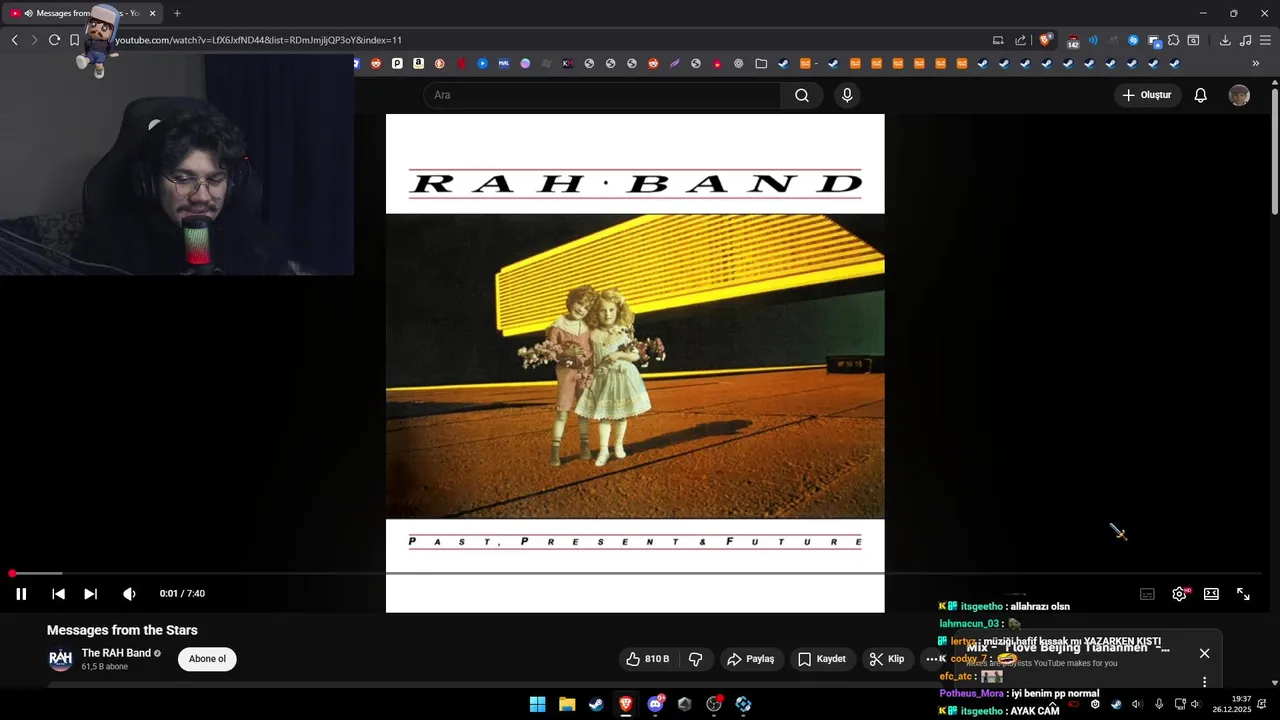
Task: Open a new browser tab
Action: pyautogui.click(x=177, y=13)
